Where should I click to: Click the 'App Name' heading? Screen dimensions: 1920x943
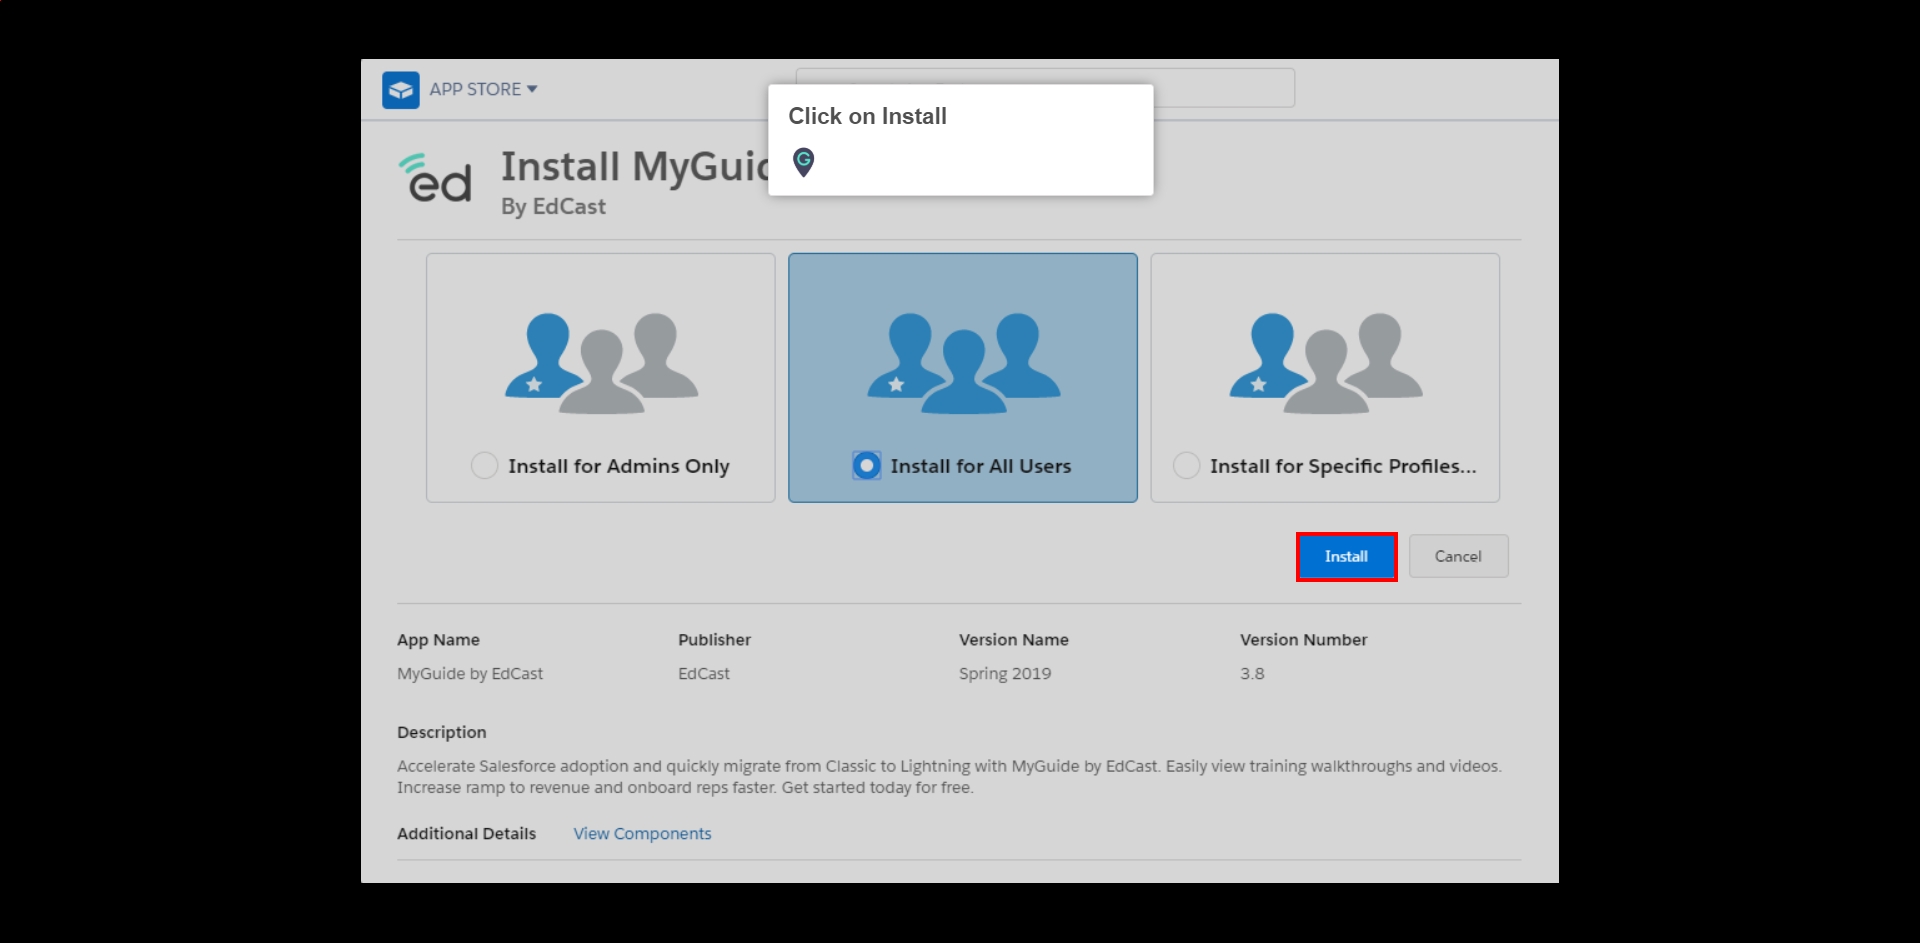click(x=438, y=640)
